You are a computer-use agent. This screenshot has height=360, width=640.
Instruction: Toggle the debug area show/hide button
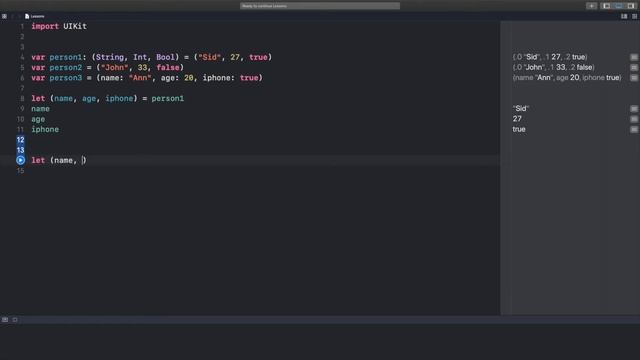pos(5,320)
